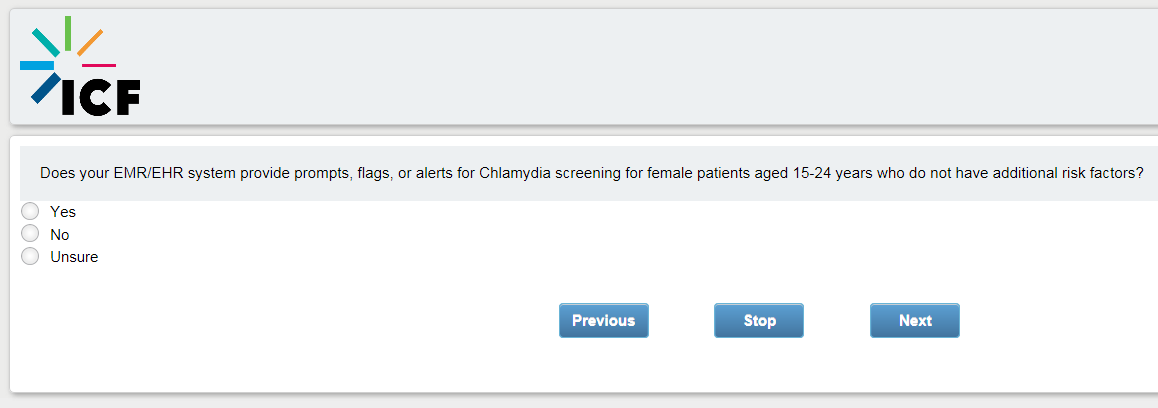Click the dark navy diagonal ray in the logo

point(45,88)
